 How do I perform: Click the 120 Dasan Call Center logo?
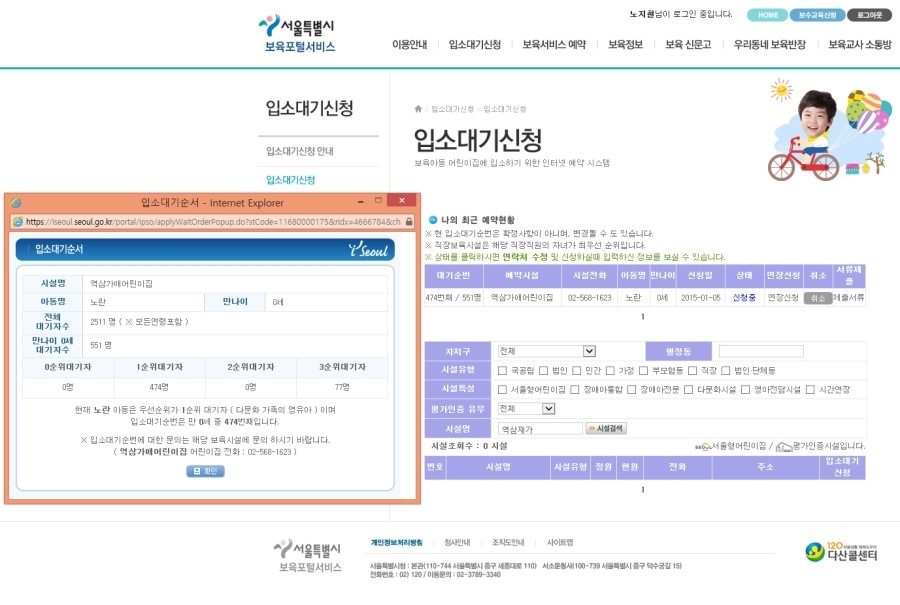point(841,551)
